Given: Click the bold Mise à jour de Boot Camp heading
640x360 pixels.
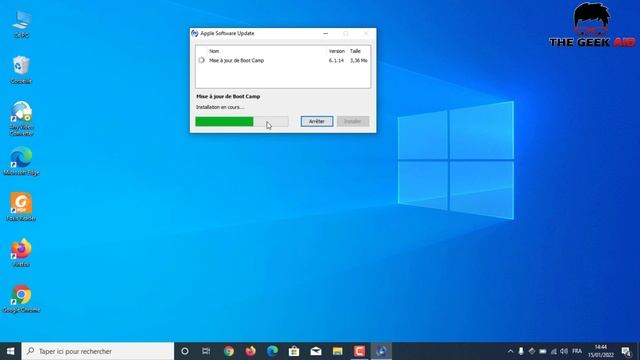Looking at the screenshot, I should click(228, 96).
